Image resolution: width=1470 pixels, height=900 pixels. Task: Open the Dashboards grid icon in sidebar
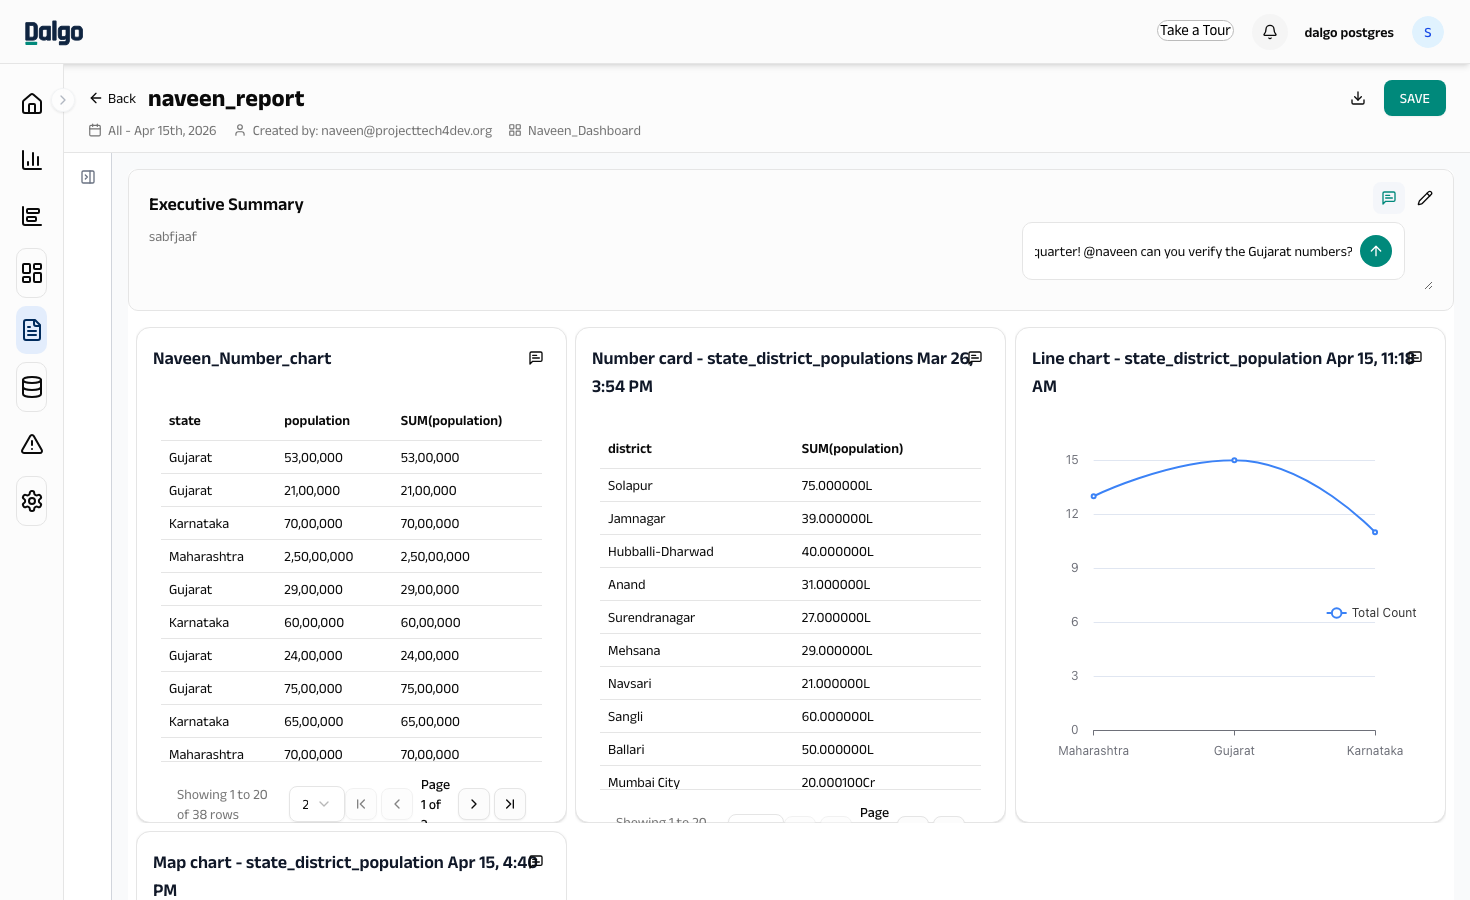pyautogui.click(x=32, y=273)
